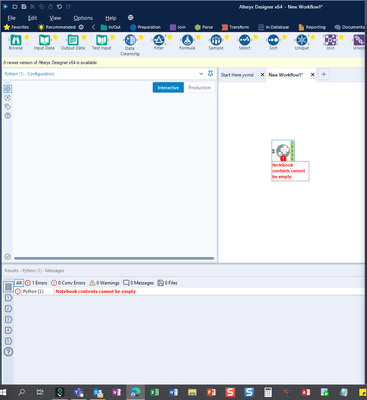This screenshot has height=400, width=367.
Task: Toggle favorite star on Filter tool
Action: click(170, 37)
